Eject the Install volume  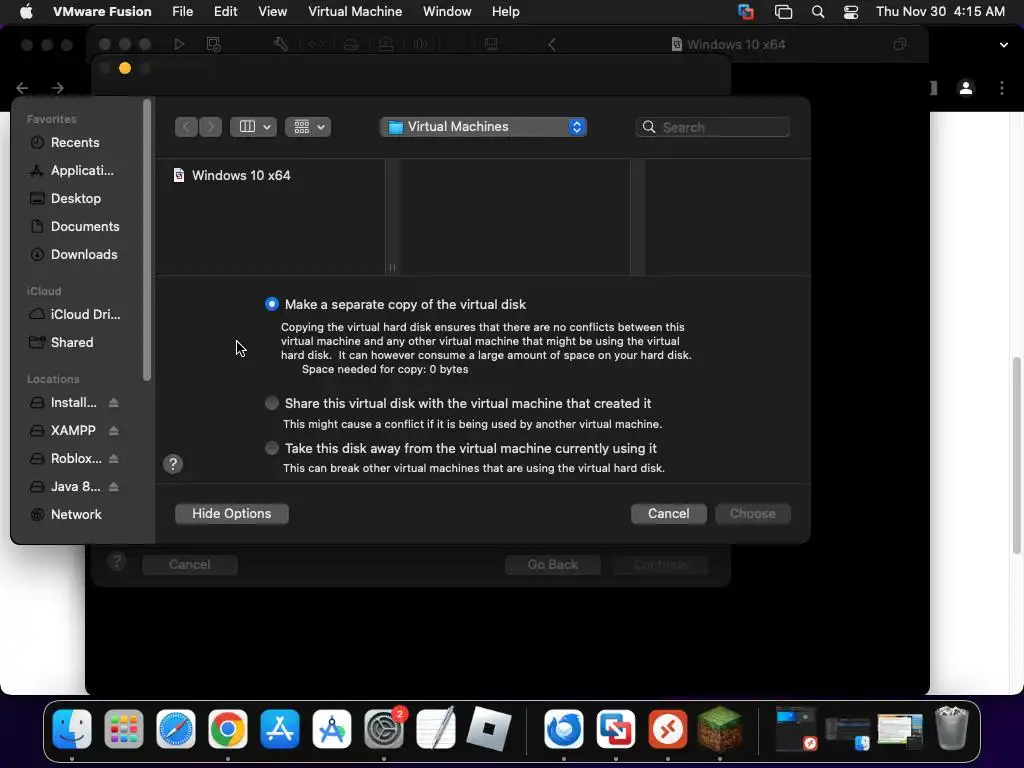tap(114, 402)
